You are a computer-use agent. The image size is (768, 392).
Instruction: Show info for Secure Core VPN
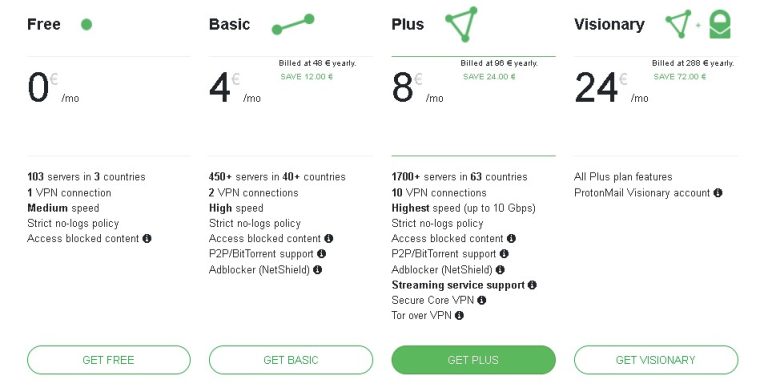pos(481,300)
